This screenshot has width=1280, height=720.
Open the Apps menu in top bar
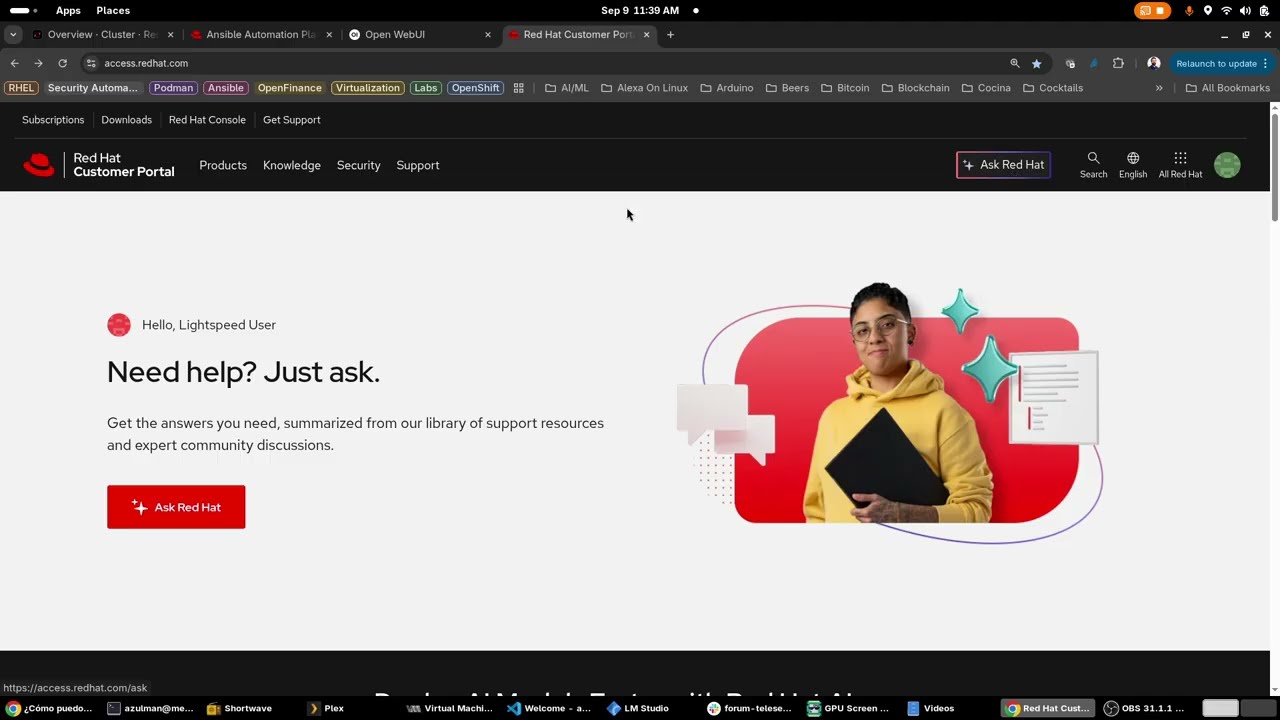coord(68,10)
